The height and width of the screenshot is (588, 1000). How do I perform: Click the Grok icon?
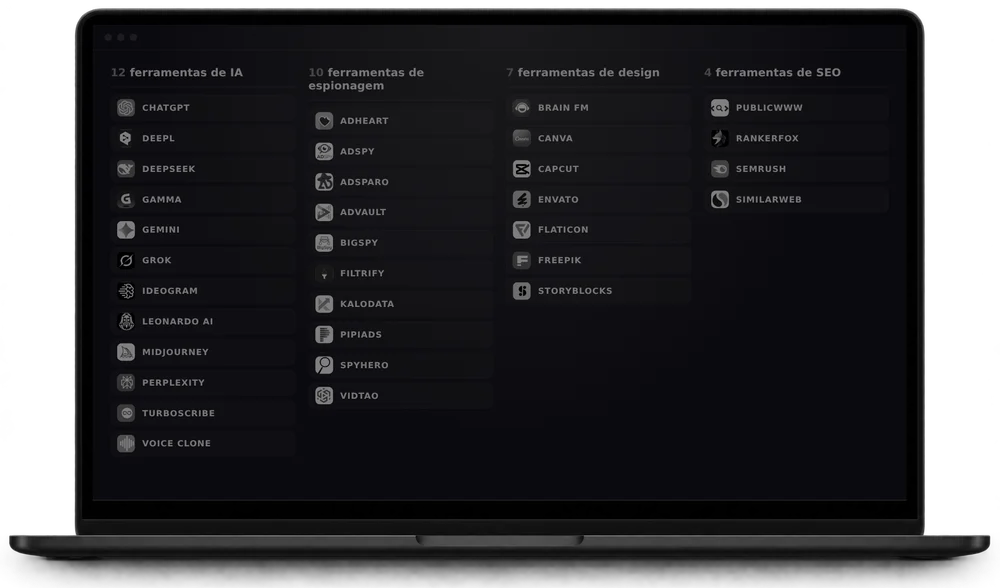(126, 260)
